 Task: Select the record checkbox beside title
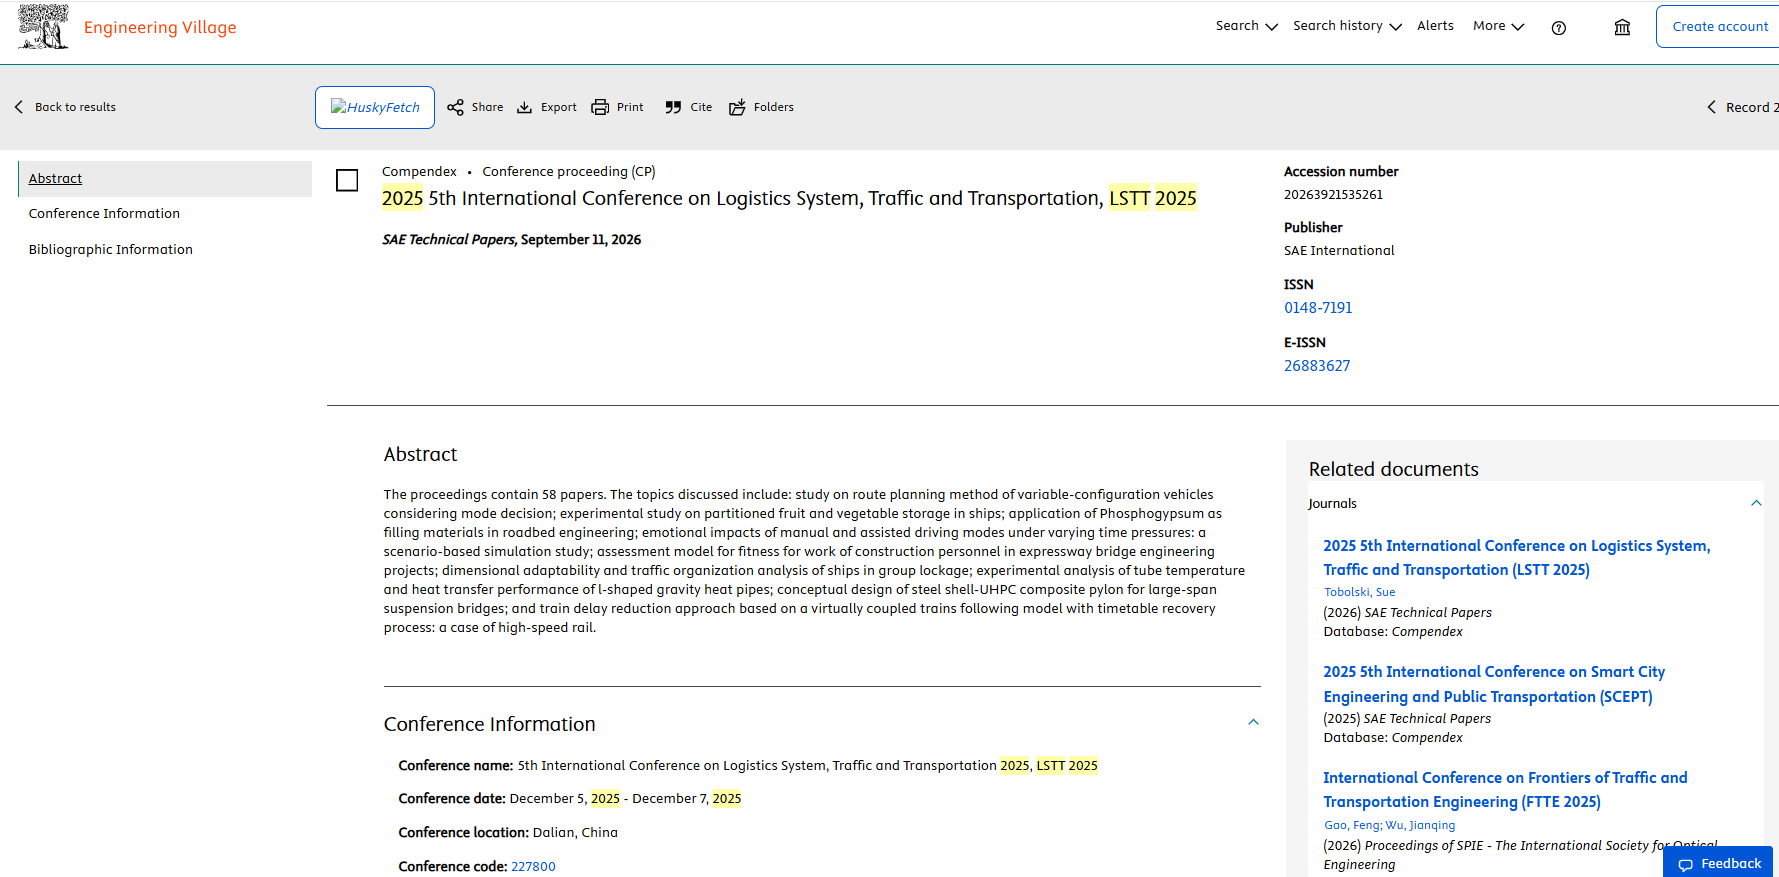pos(347,180)
